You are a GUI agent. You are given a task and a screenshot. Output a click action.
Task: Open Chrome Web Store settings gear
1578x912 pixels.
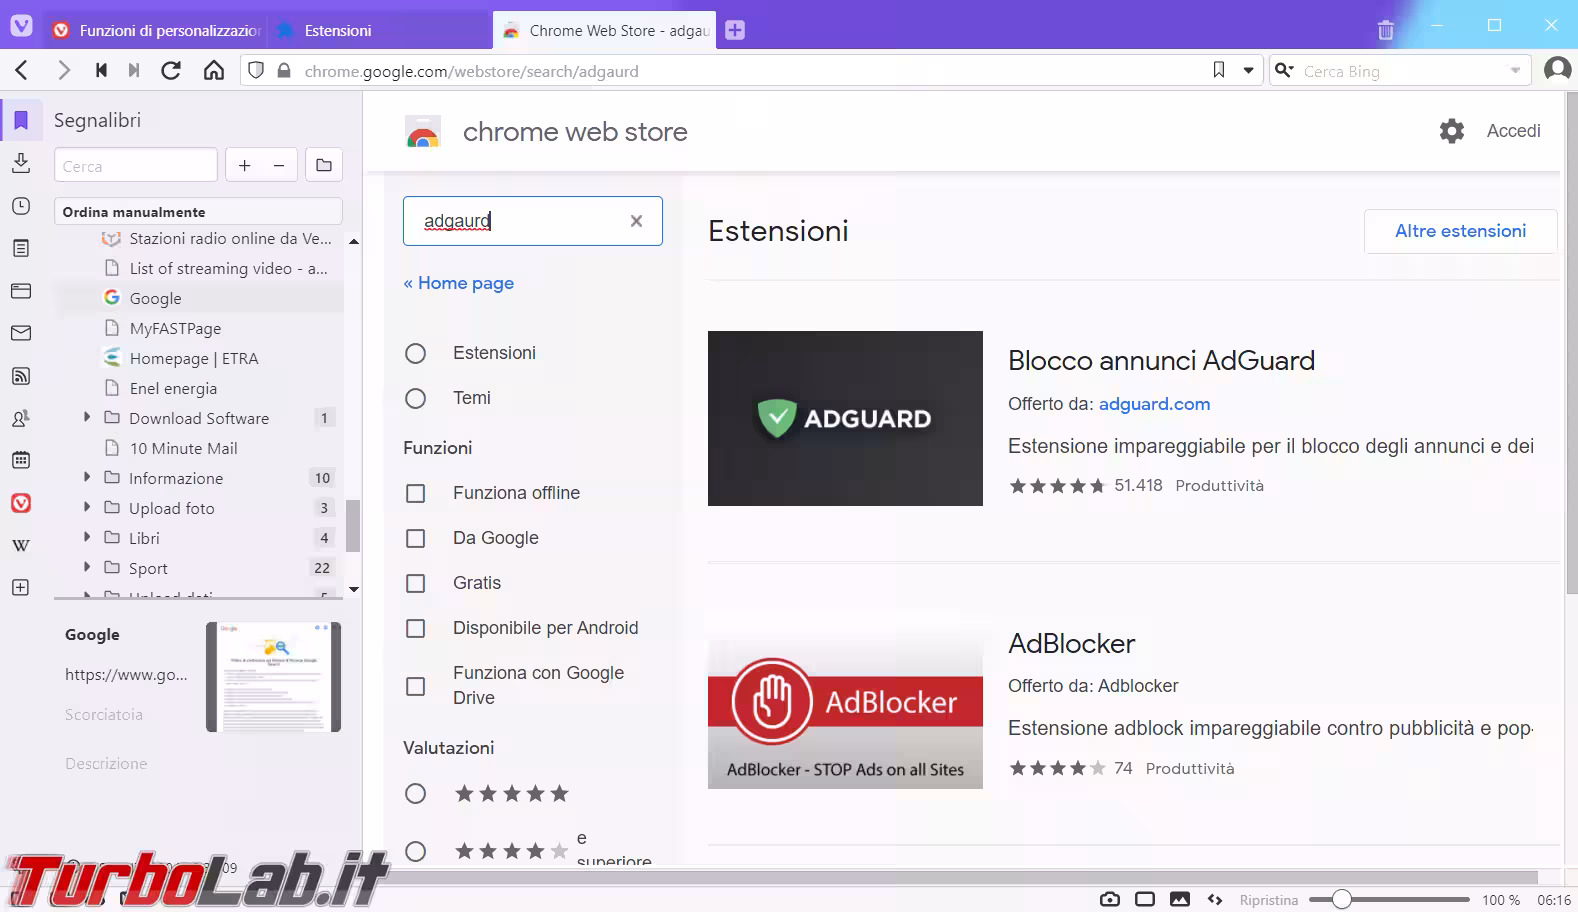pos(1451,131)
